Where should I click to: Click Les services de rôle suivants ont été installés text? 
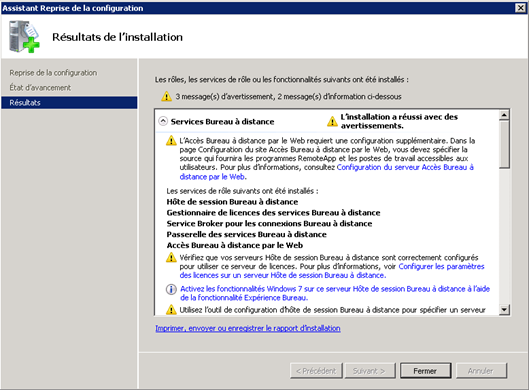242,191
